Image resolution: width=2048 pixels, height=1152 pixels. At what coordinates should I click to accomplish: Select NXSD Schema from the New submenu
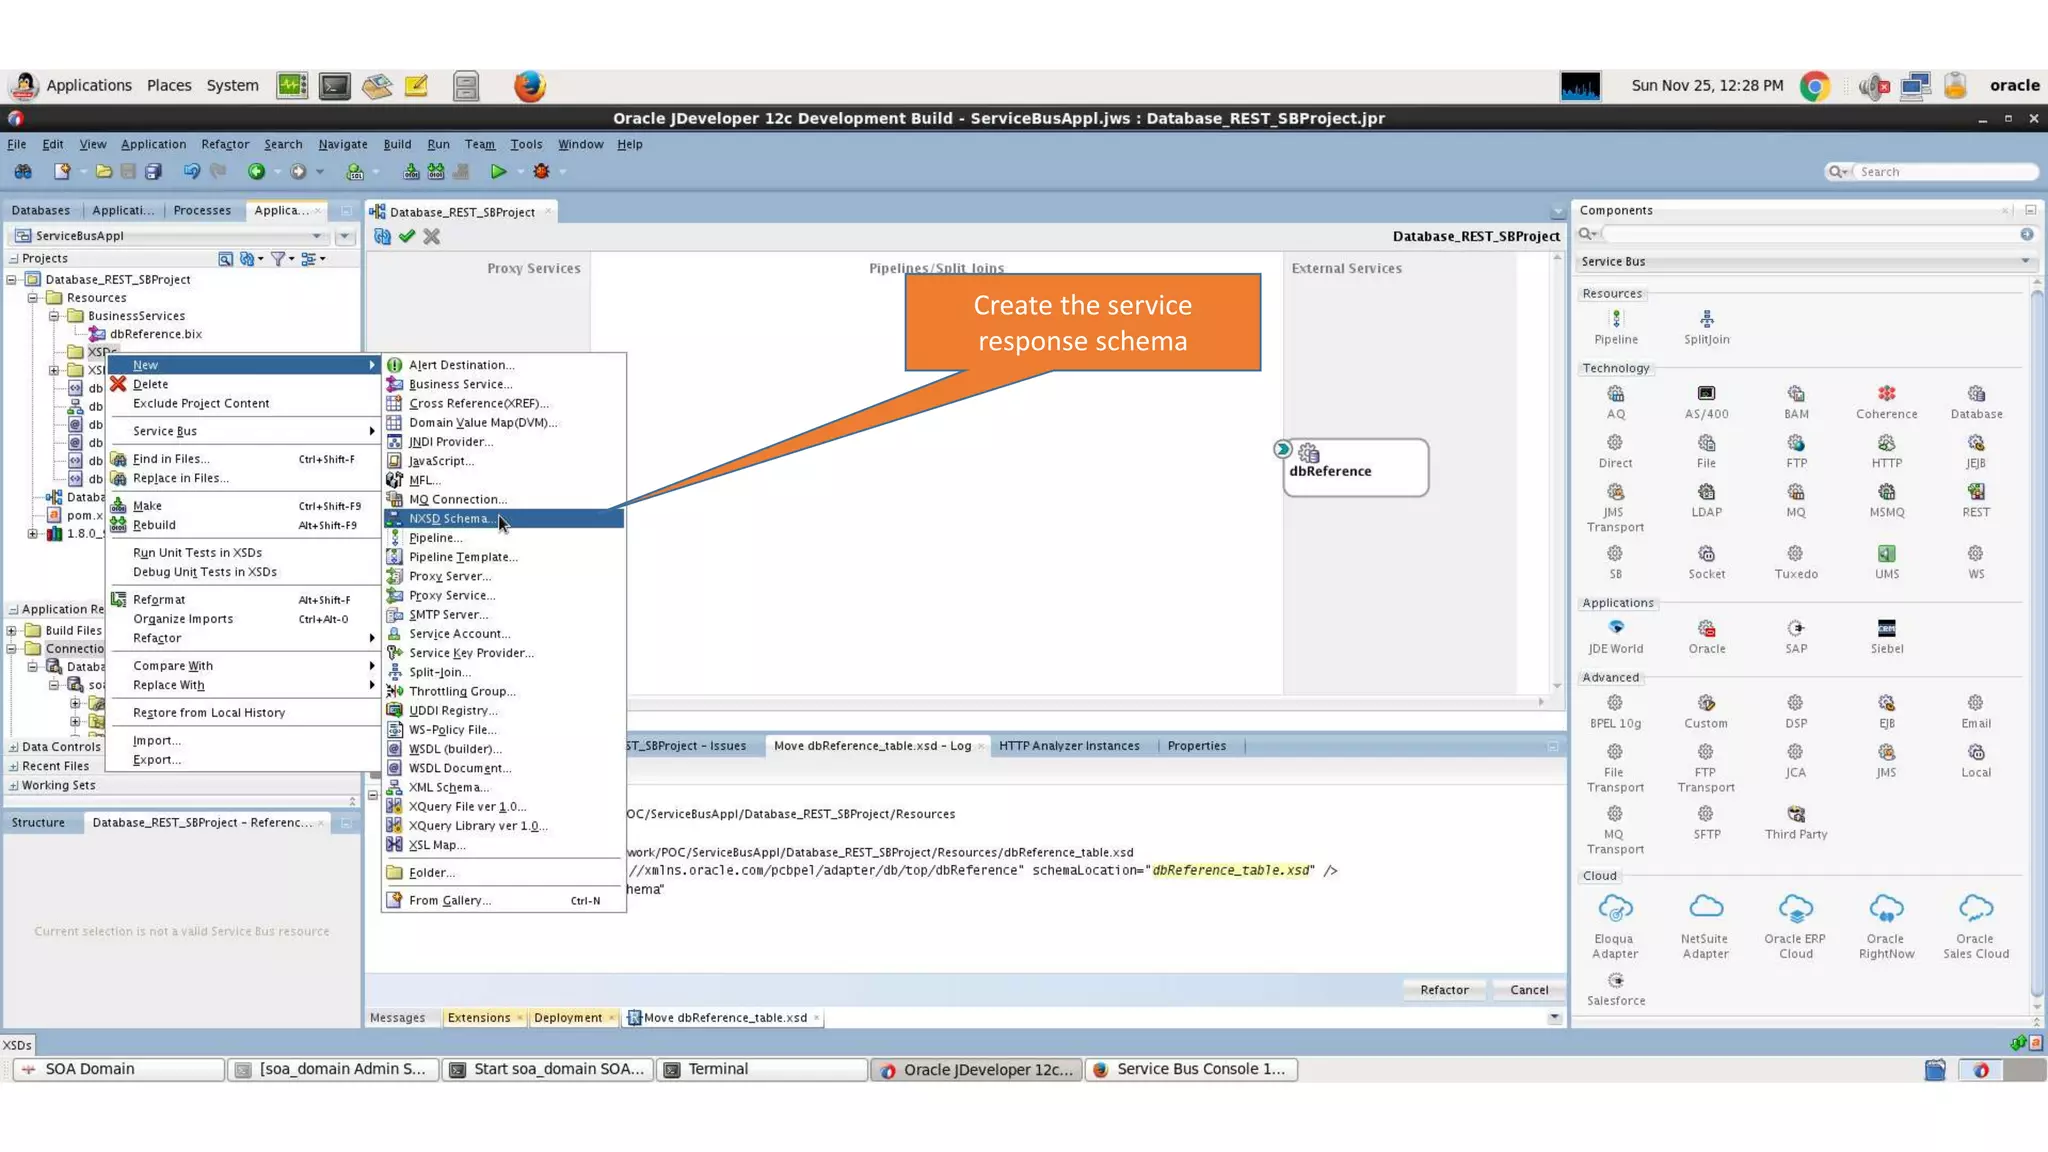coord(504,518)
